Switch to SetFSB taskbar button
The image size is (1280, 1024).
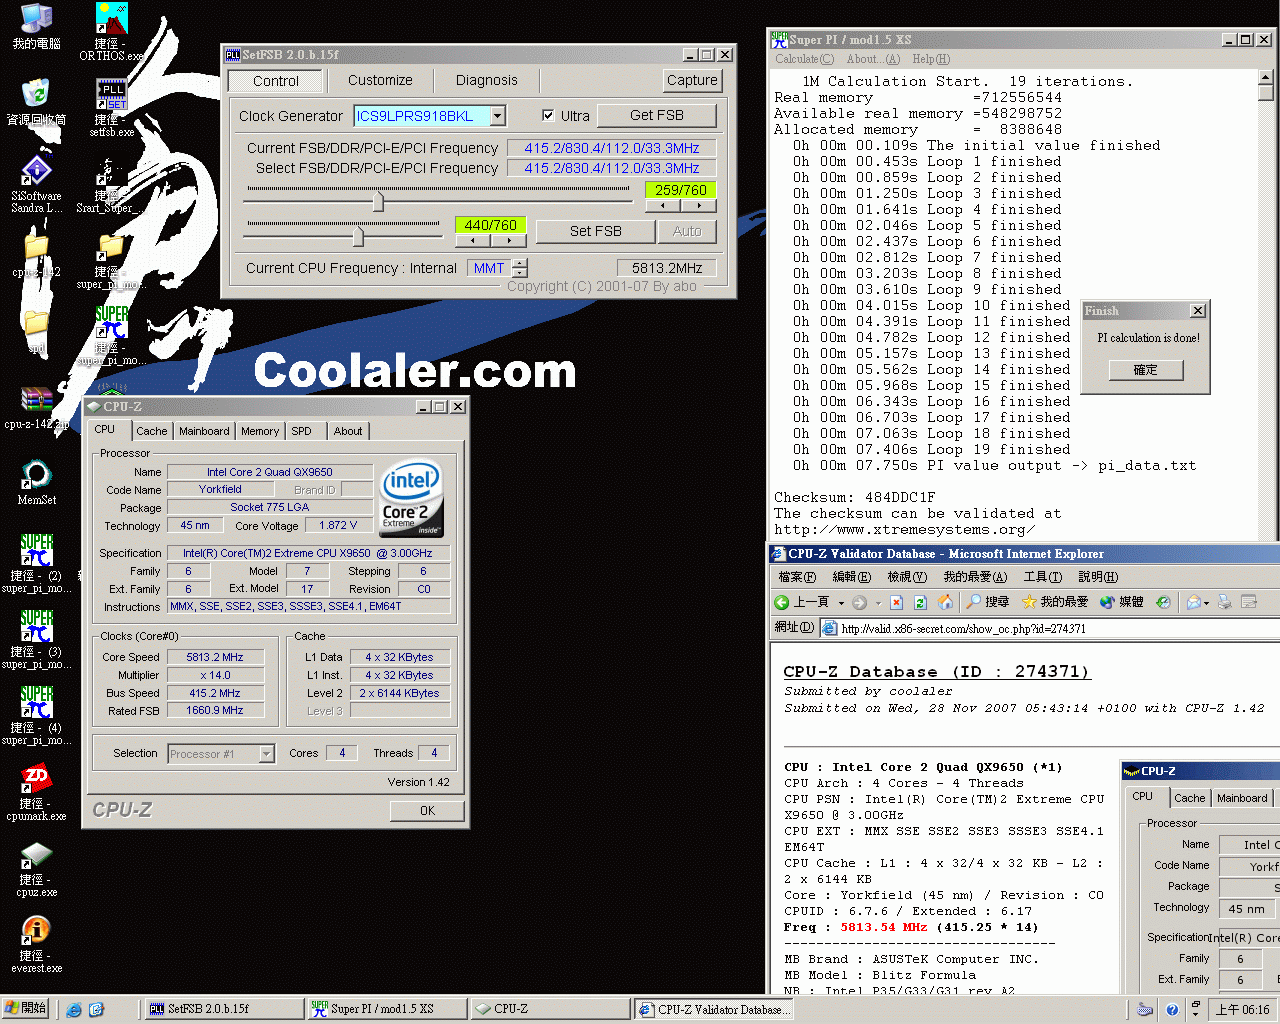(224, 1009)
